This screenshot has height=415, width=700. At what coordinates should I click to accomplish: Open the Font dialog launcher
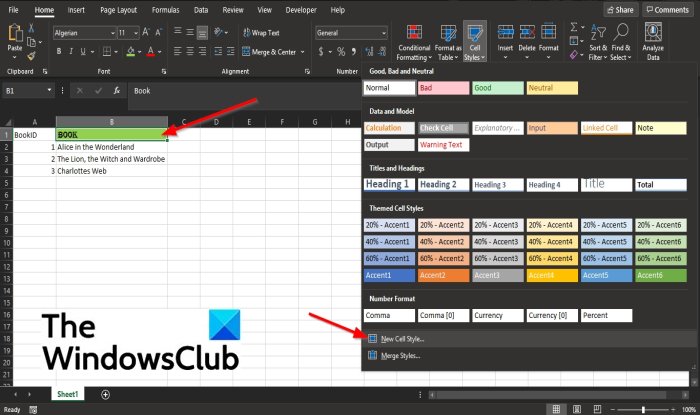[164, 71]
